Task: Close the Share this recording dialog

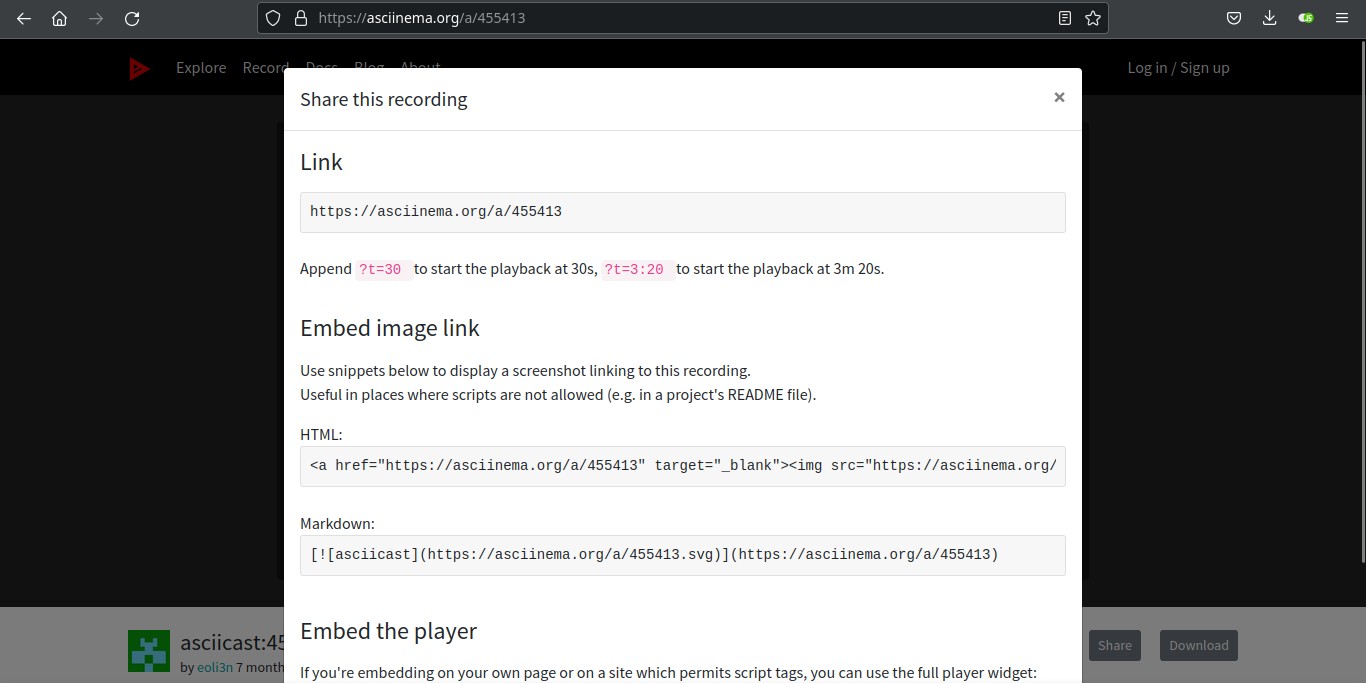Action: point(1059,97)
